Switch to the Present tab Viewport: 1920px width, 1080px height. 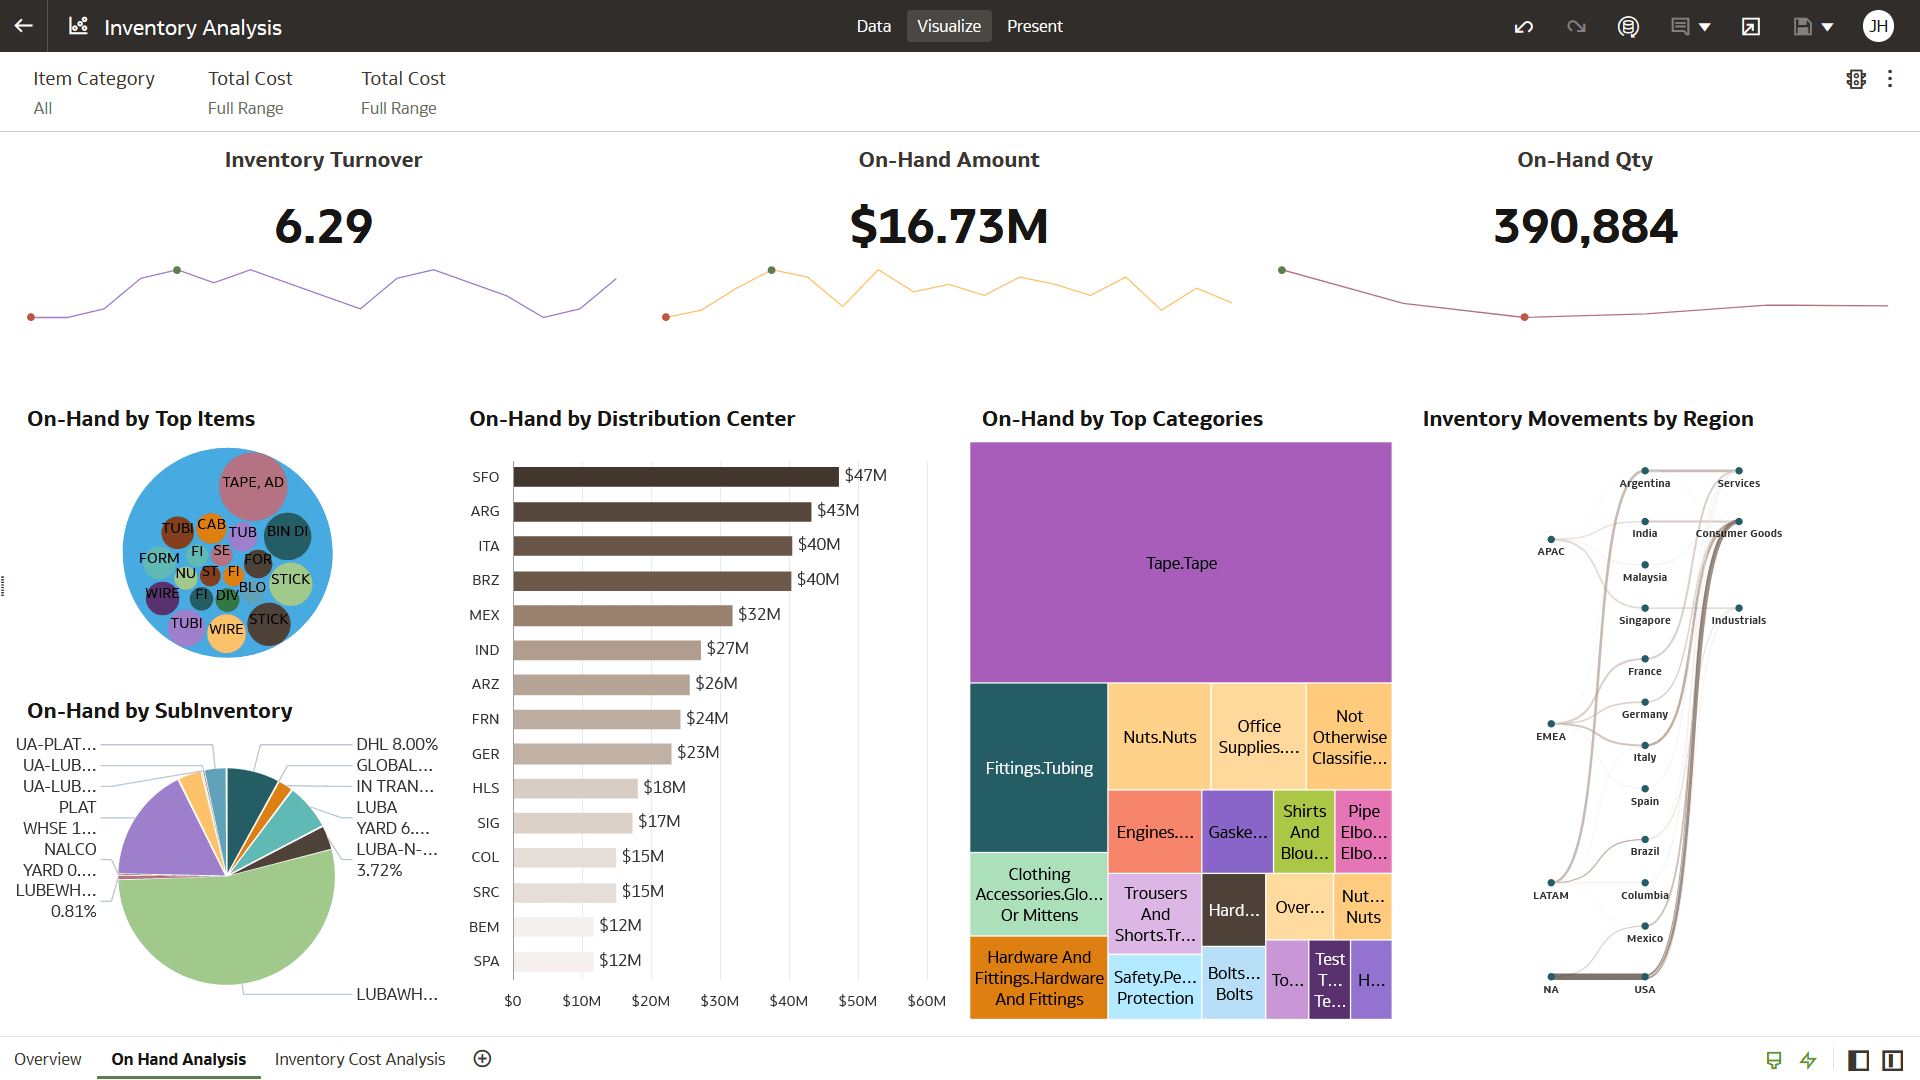coord(1034,26)
